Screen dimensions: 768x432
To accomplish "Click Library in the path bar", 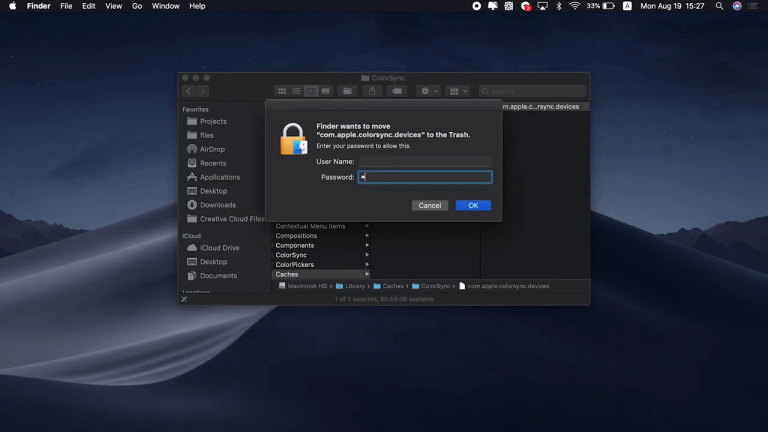I will (350, 286).
